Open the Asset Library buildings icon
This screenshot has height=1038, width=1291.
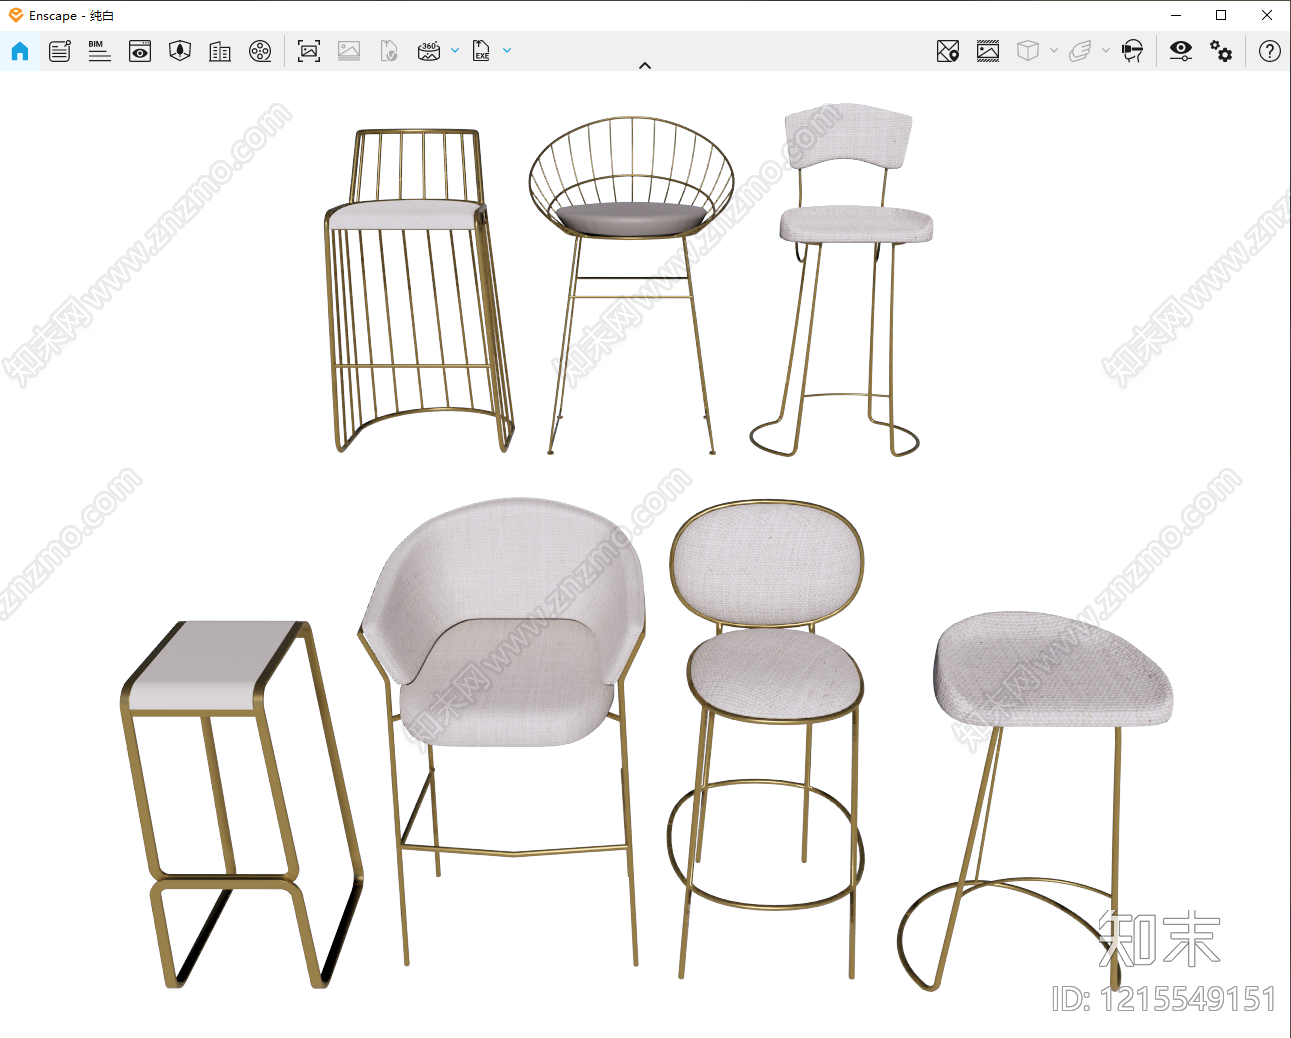click(x=220, y=51)
